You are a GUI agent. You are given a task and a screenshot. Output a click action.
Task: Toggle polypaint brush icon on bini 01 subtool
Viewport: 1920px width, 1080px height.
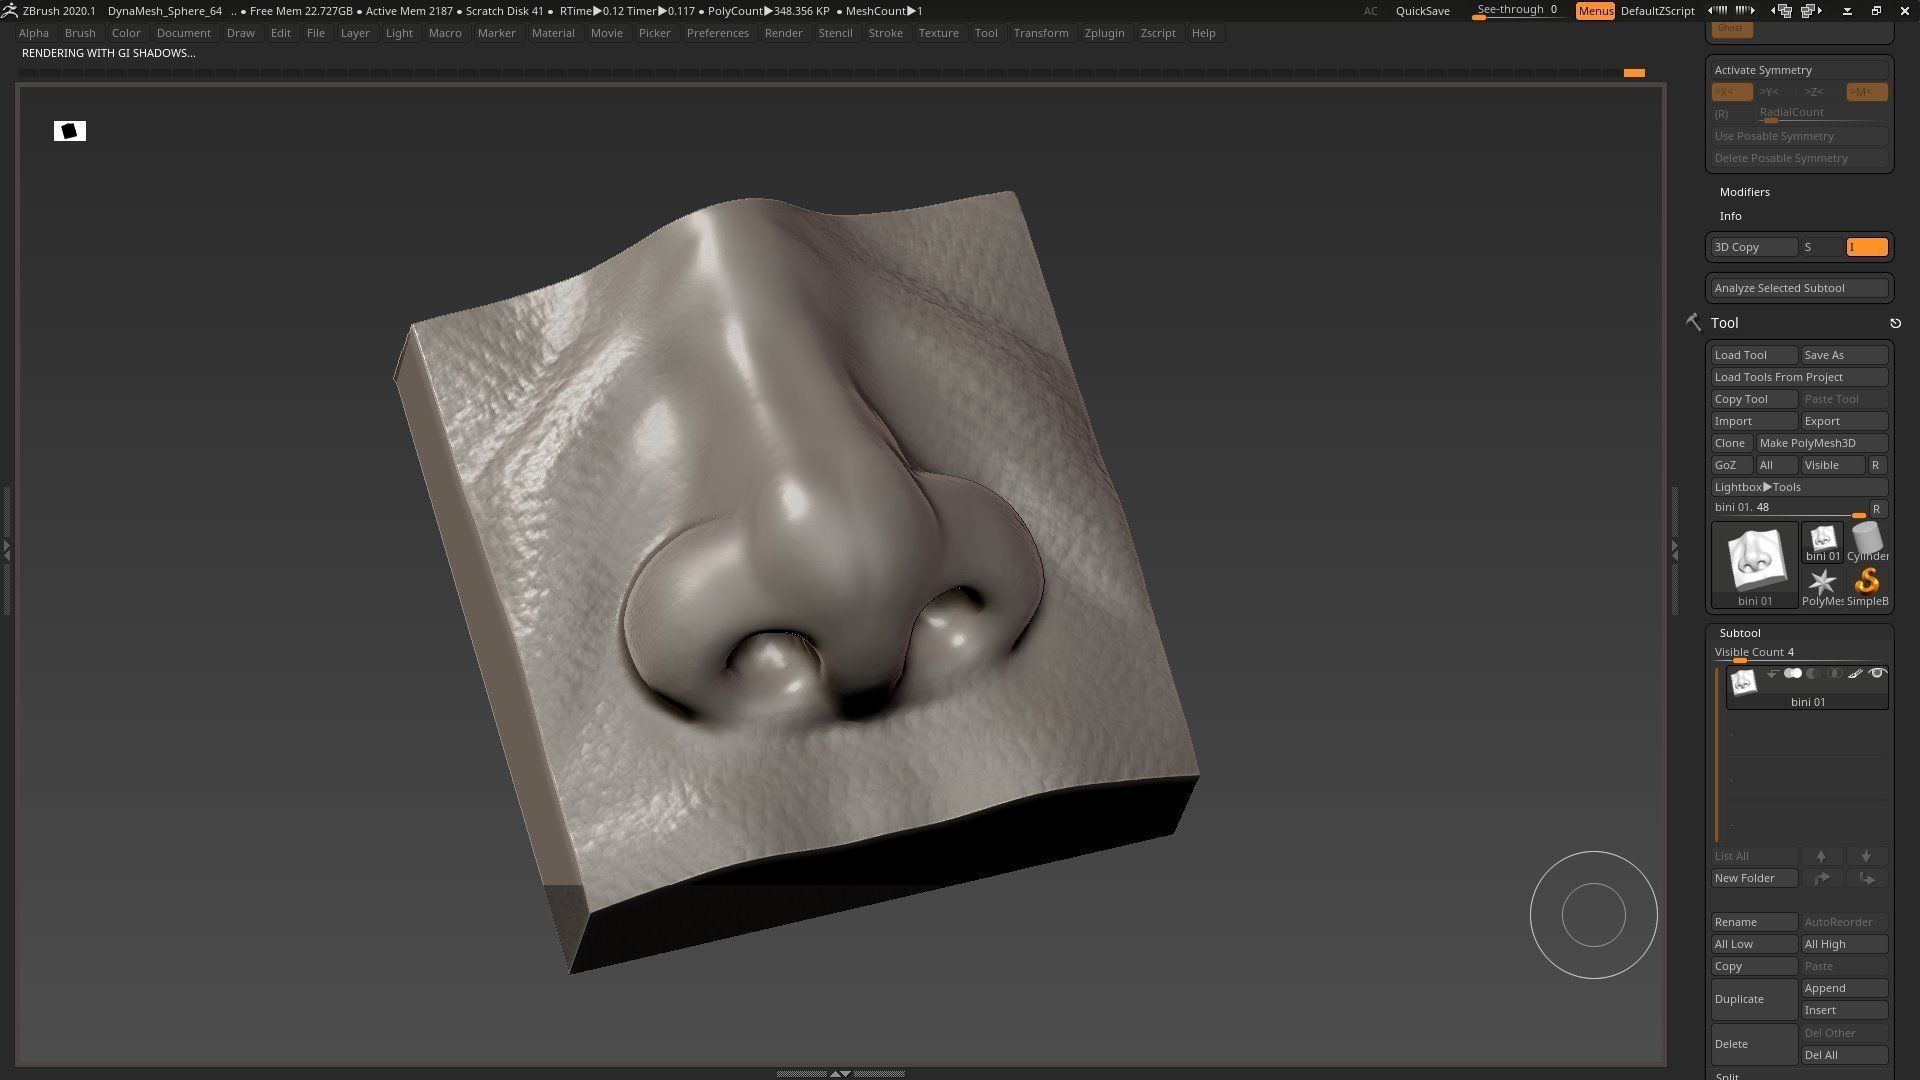[x=1856, y=674]
